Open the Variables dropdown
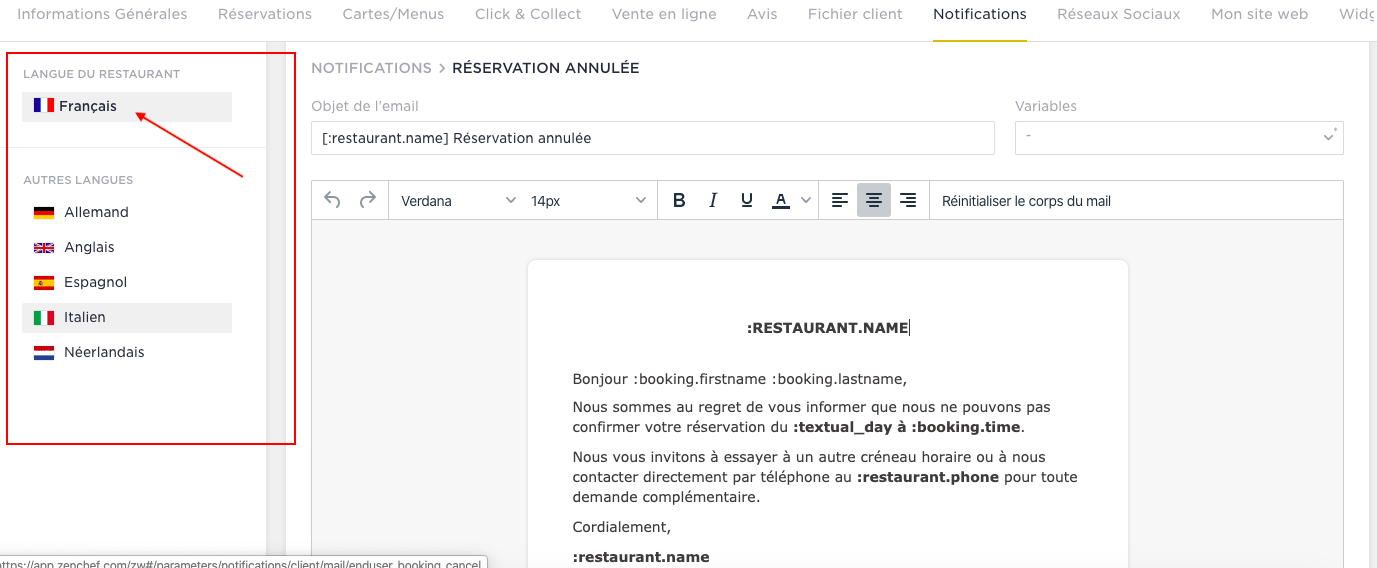1377x568 pixels. [1179, 138]
